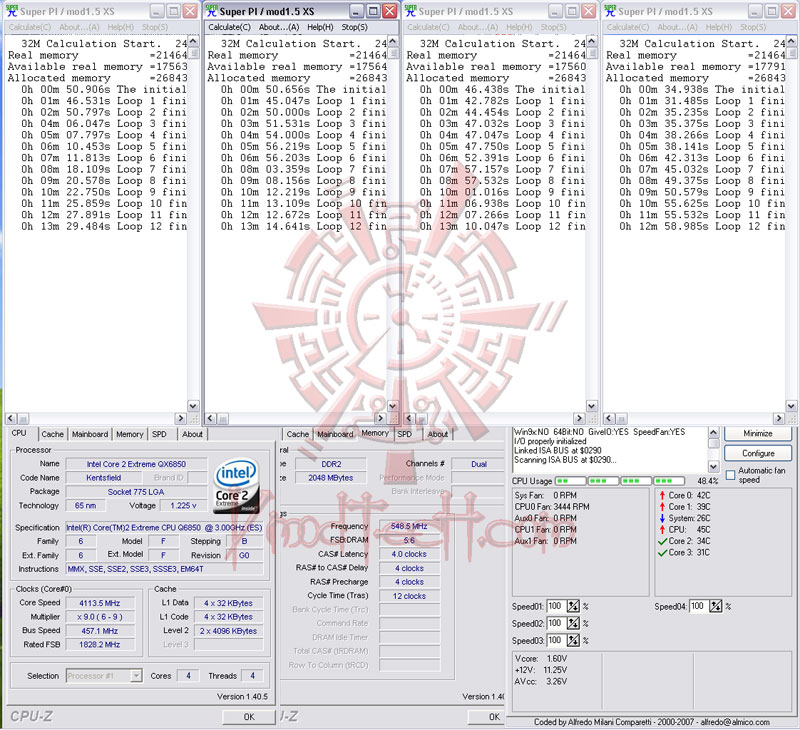Click the Configure button in SpeedFan
800x730 pixels.
[x=758, y=453]
